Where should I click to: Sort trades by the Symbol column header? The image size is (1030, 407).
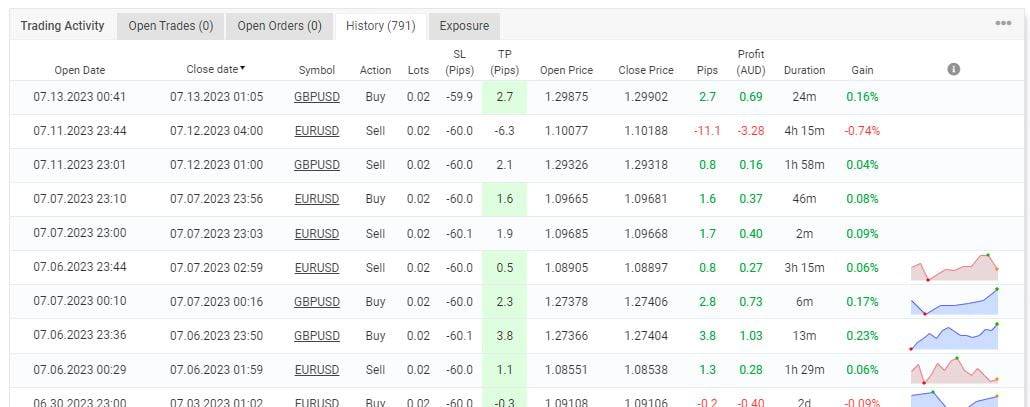[x=316, y=70]
